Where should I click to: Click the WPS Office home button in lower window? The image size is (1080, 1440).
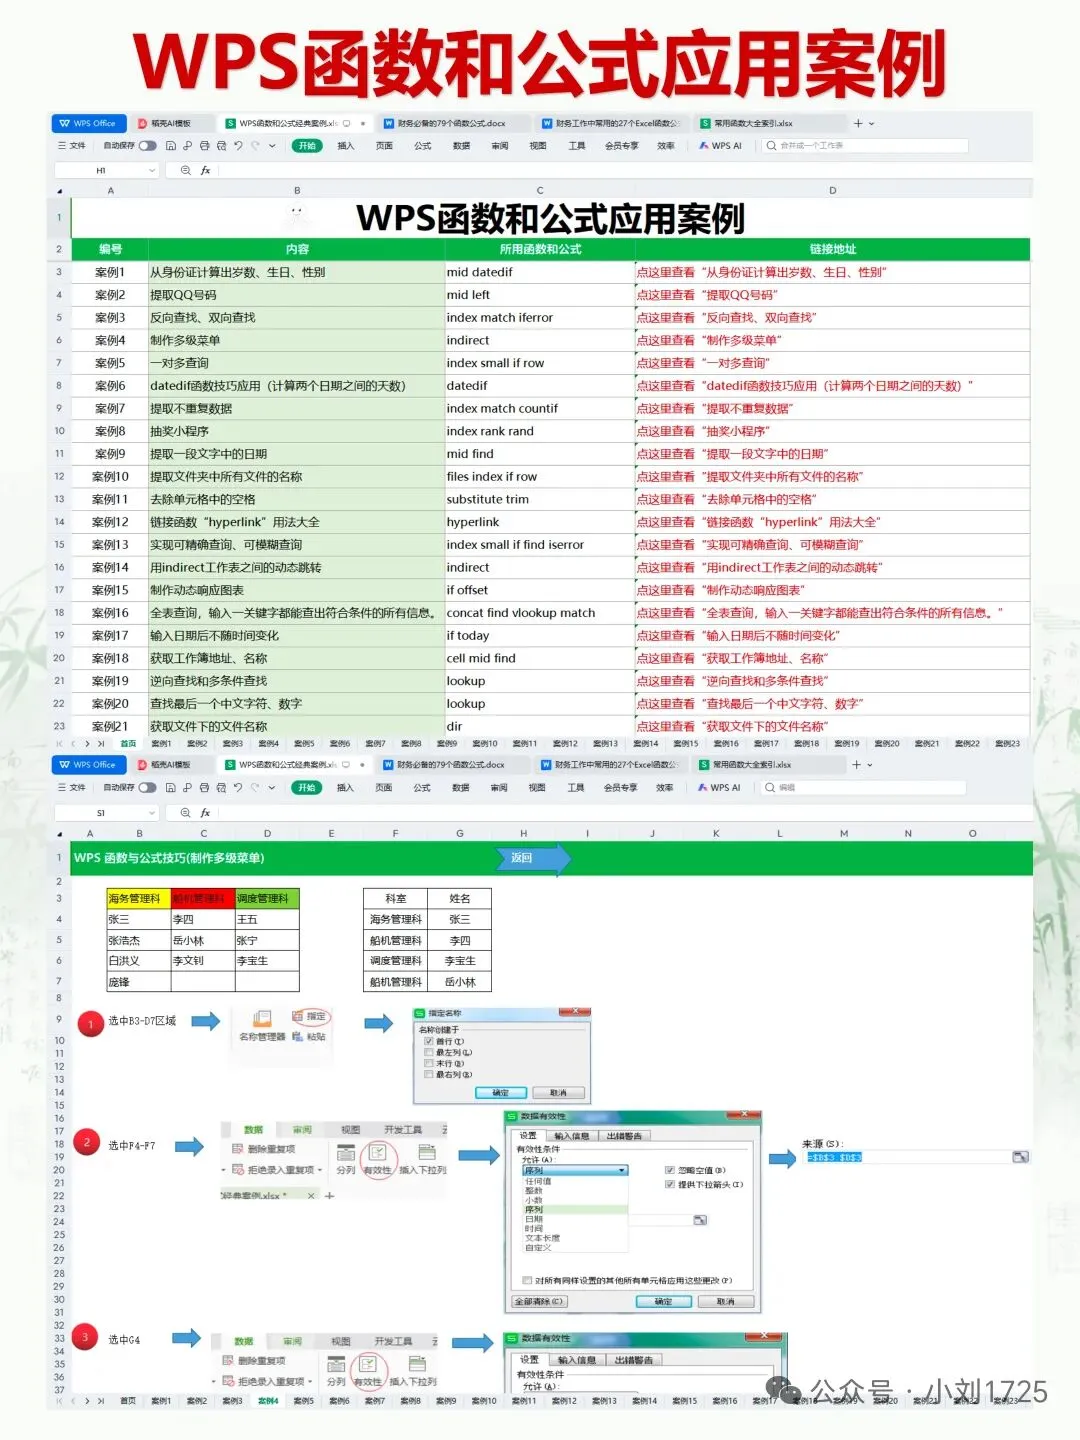pos(87,765)
